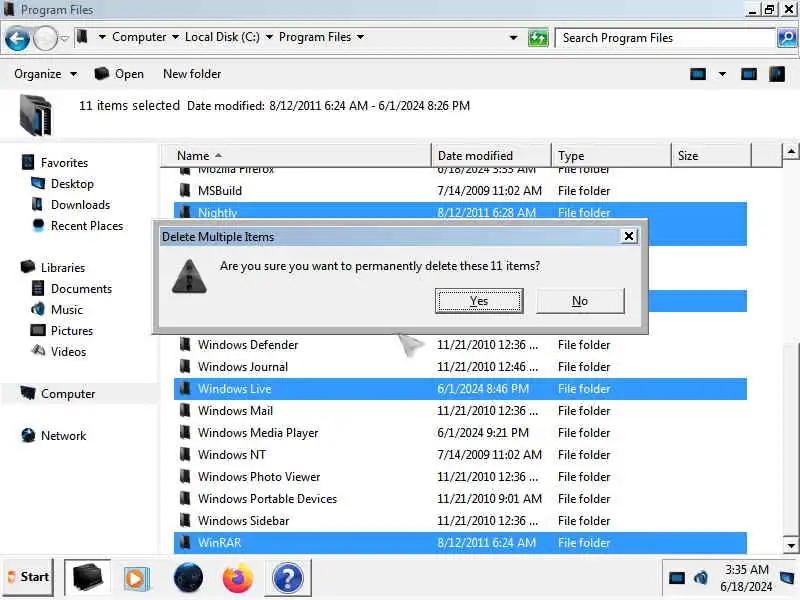The width and height of the screenshot is (800, 600).
Task: Open the view options dropdown arrow
Action: (722, 74)
